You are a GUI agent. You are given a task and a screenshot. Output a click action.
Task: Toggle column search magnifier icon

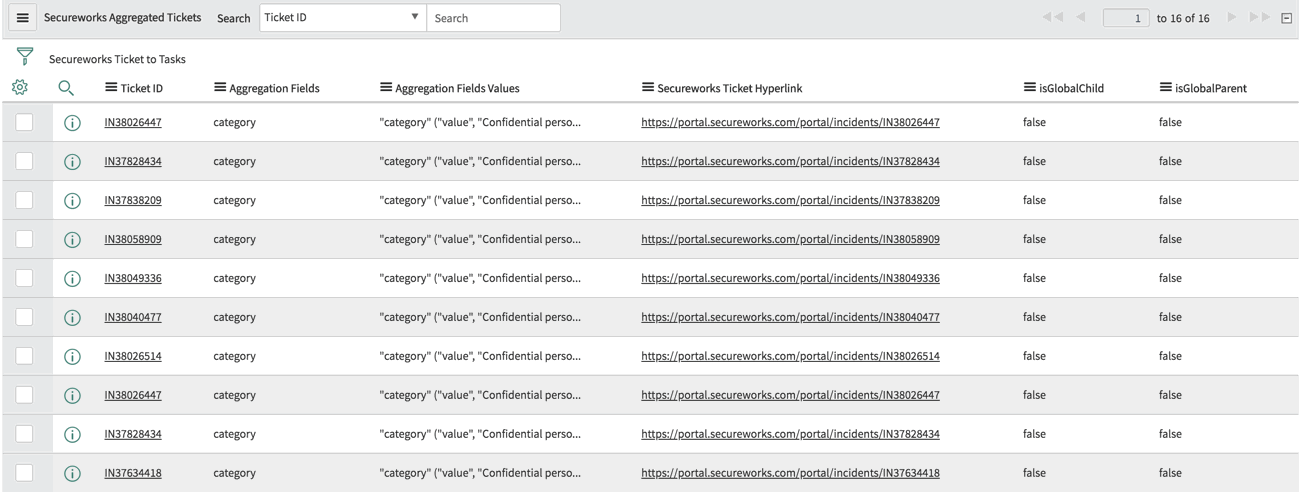click(66, 88)
